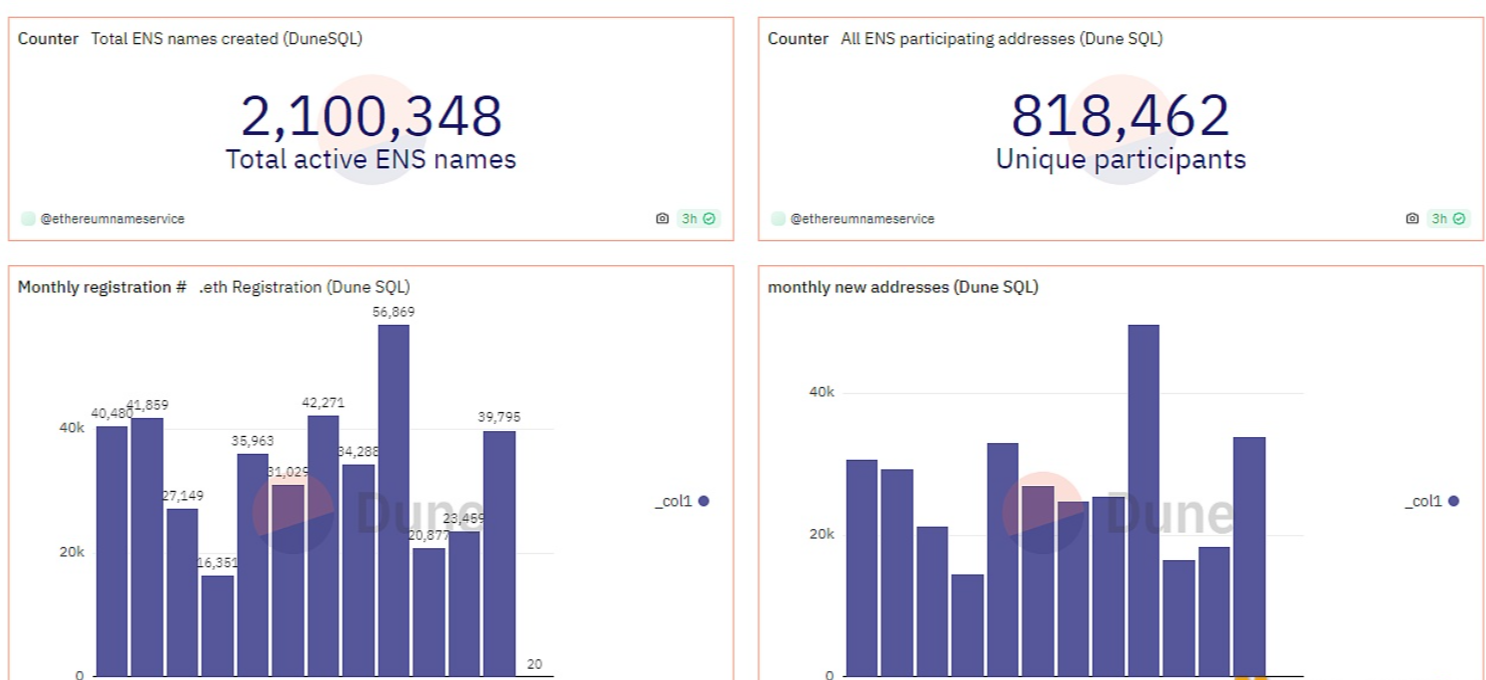Click the 3h refresh badge on Unique participants card
The image size is (1486, 680).
pos(1448,218)
